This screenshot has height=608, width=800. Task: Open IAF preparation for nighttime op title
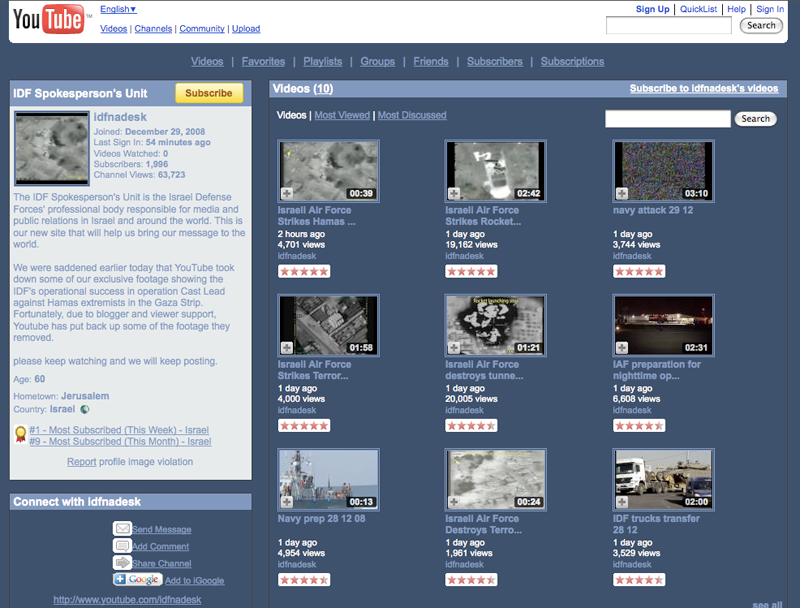656,370
